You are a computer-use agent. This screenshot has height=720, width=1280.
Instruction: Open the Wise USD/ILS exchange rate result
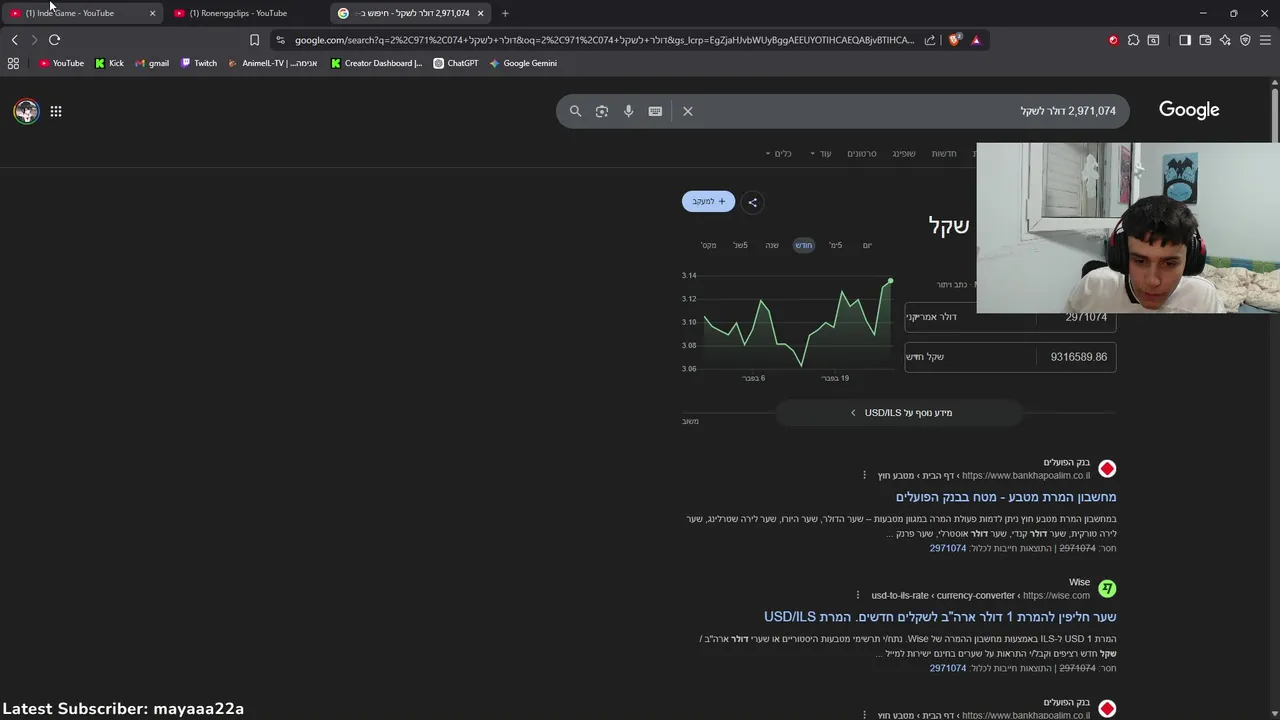940,617
